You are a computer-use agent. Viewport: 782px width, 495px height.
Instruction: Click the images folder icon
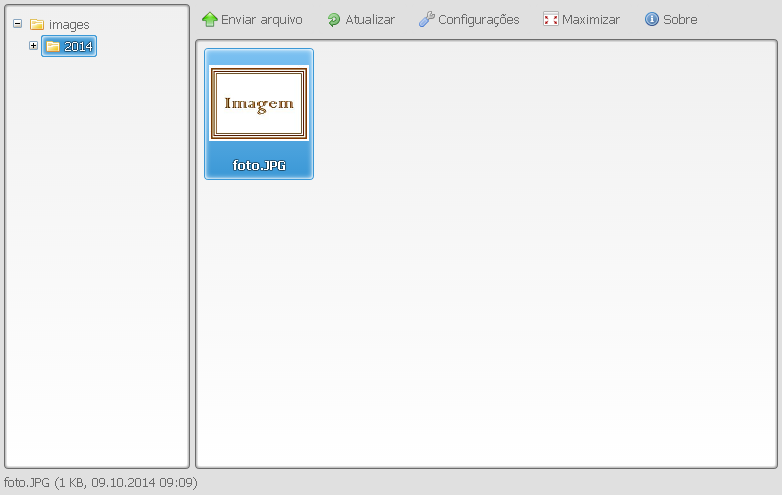pos(37,24)
